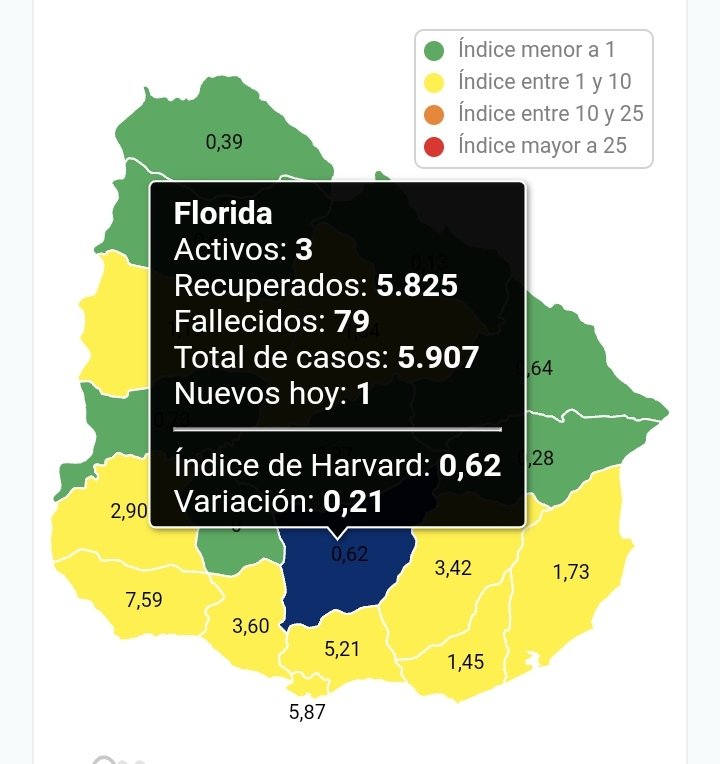Click the 5,87 label below the map
Image resolution: width=720 pixels, height=764 pixels.
pyautogui.click(x=307, y=712)
